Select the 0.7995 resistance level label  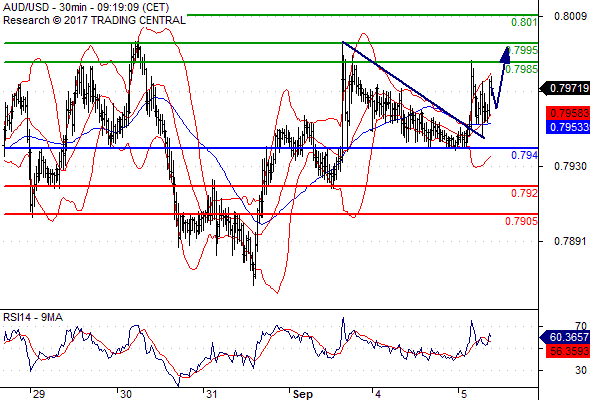pos(523,50)
